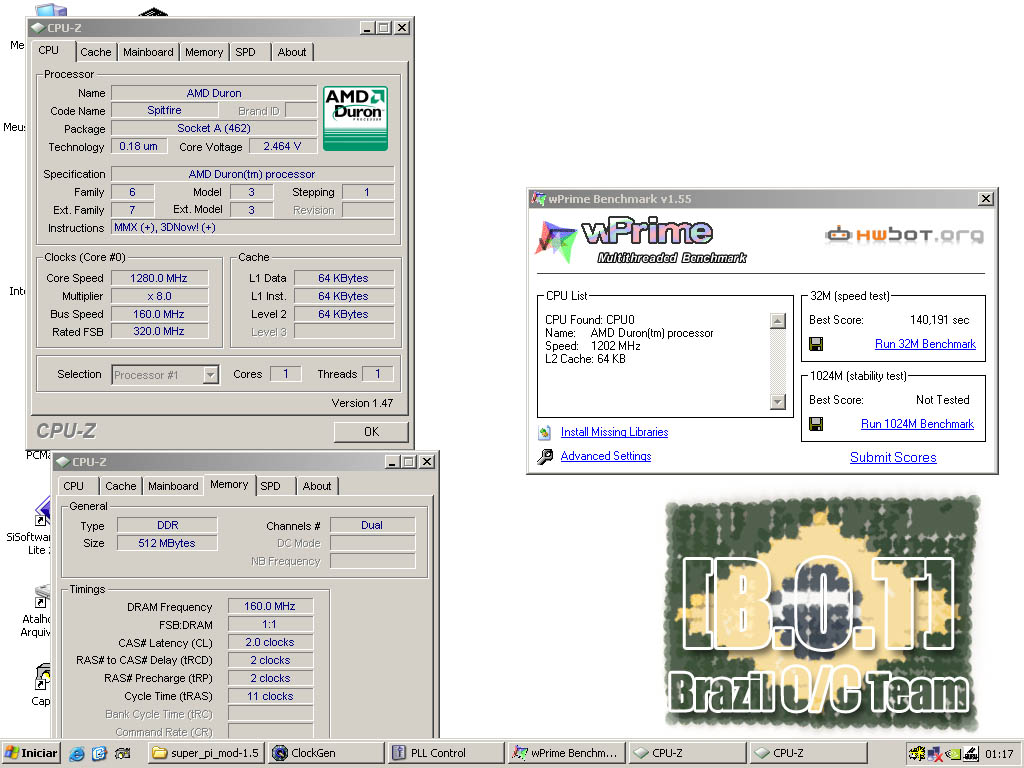Image resolution: width=1024 pixels, height=768 pixels.
Task: Click the Advanced Settings wrench icon
Action: (x=545, y=456)
